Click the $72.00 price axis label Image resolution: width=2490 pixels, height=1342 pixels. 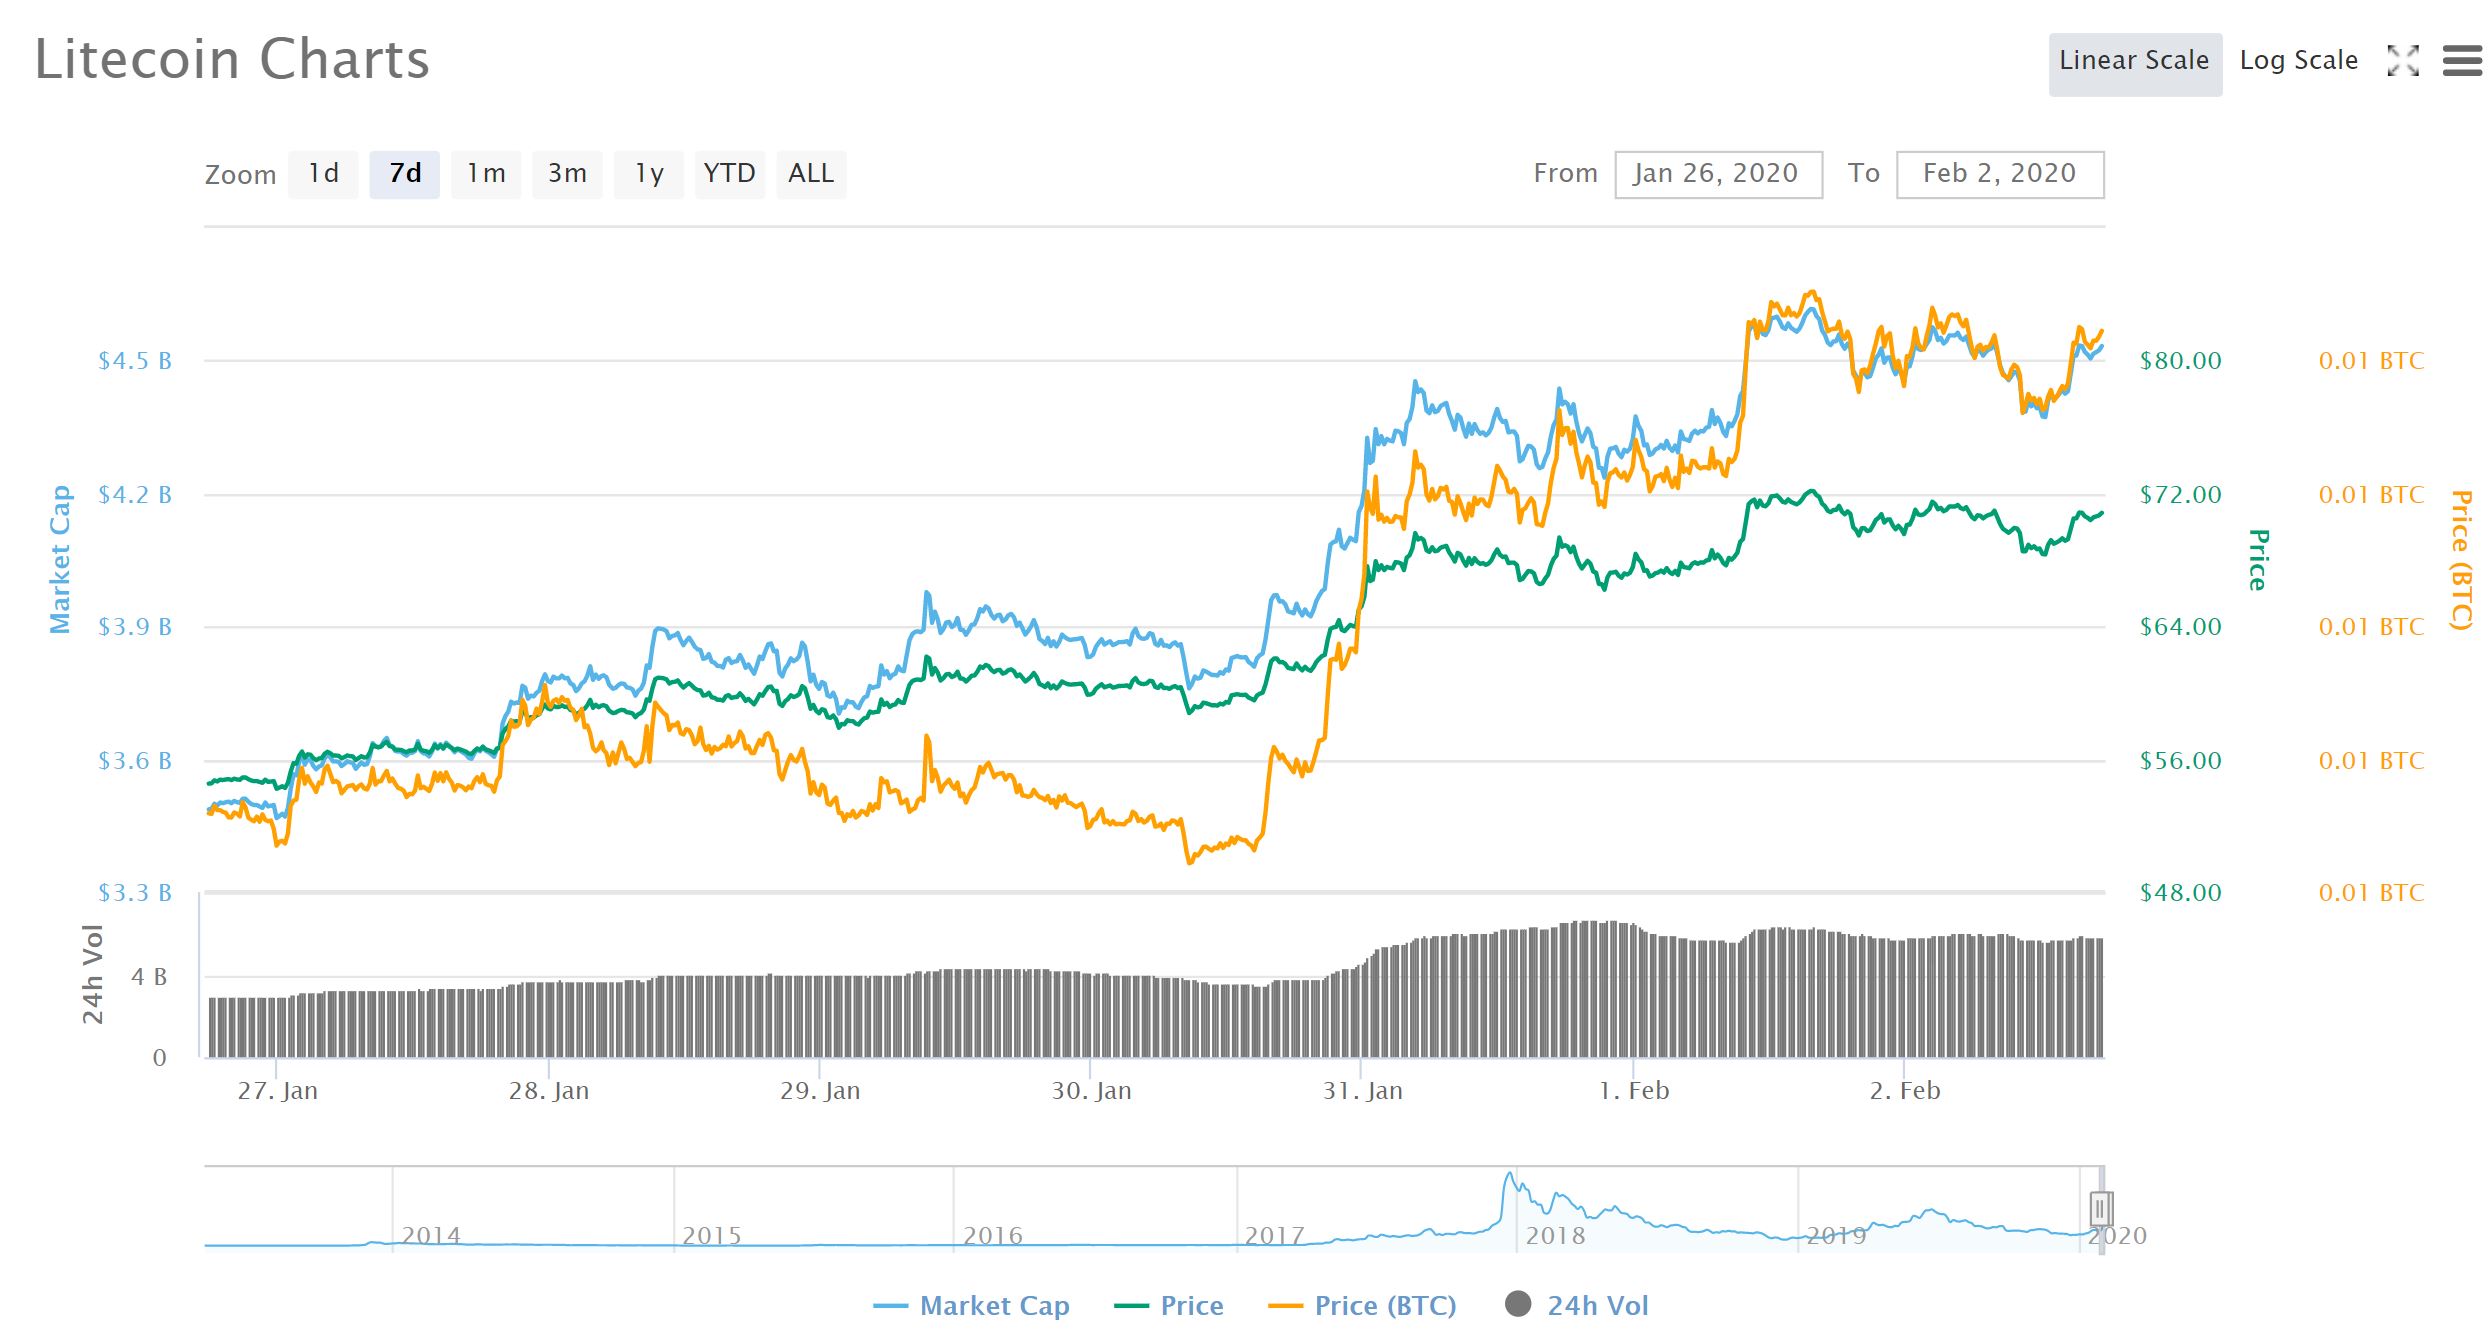tap(2180, 495)
